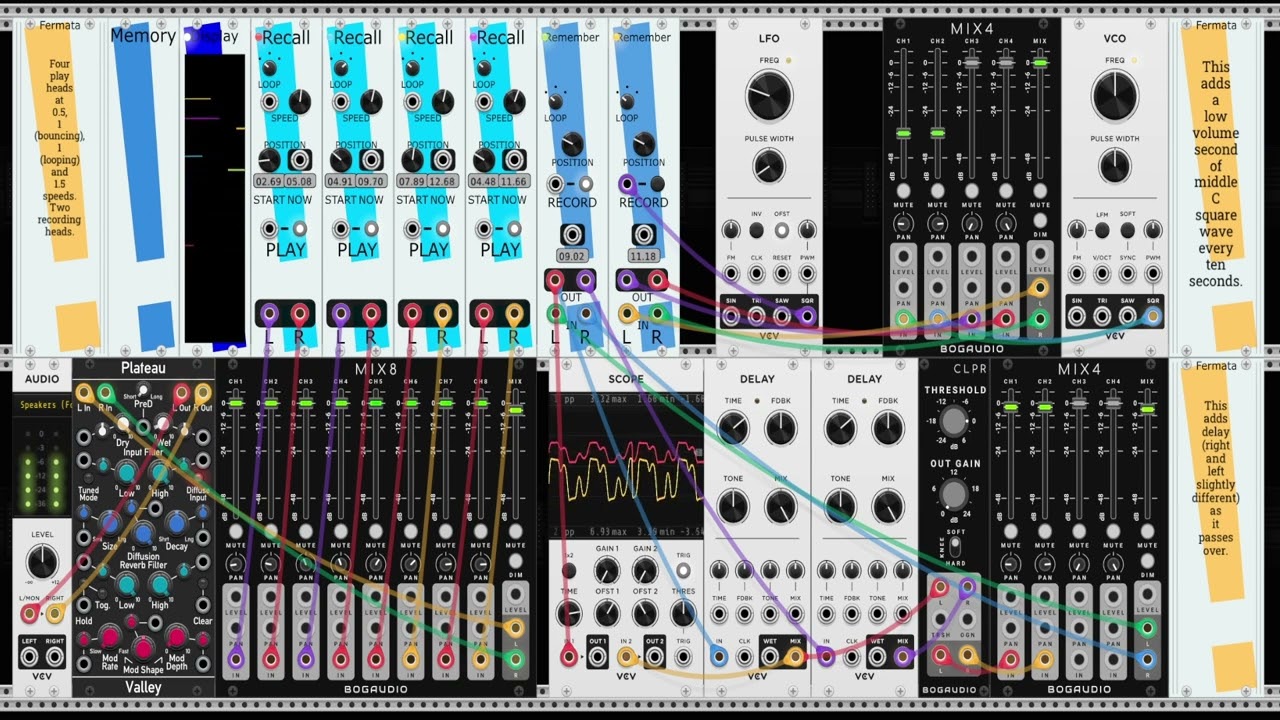The height and width of the screenshot is (720, 1280).
Task: Click the left Delay WET output jack
Action: tap(770, 656)
